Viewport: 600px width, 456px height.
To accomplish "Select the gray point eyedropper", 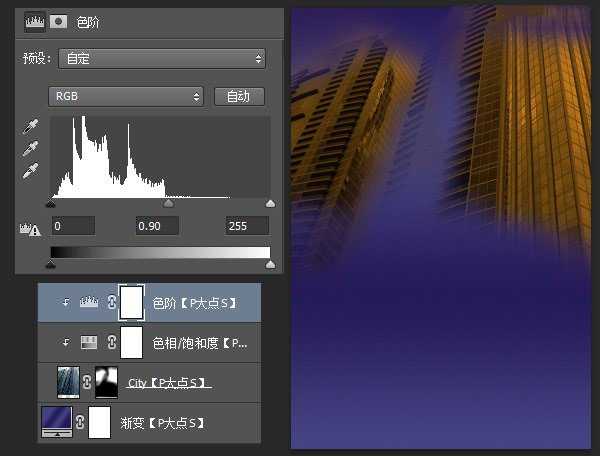I will coord(30,149).
